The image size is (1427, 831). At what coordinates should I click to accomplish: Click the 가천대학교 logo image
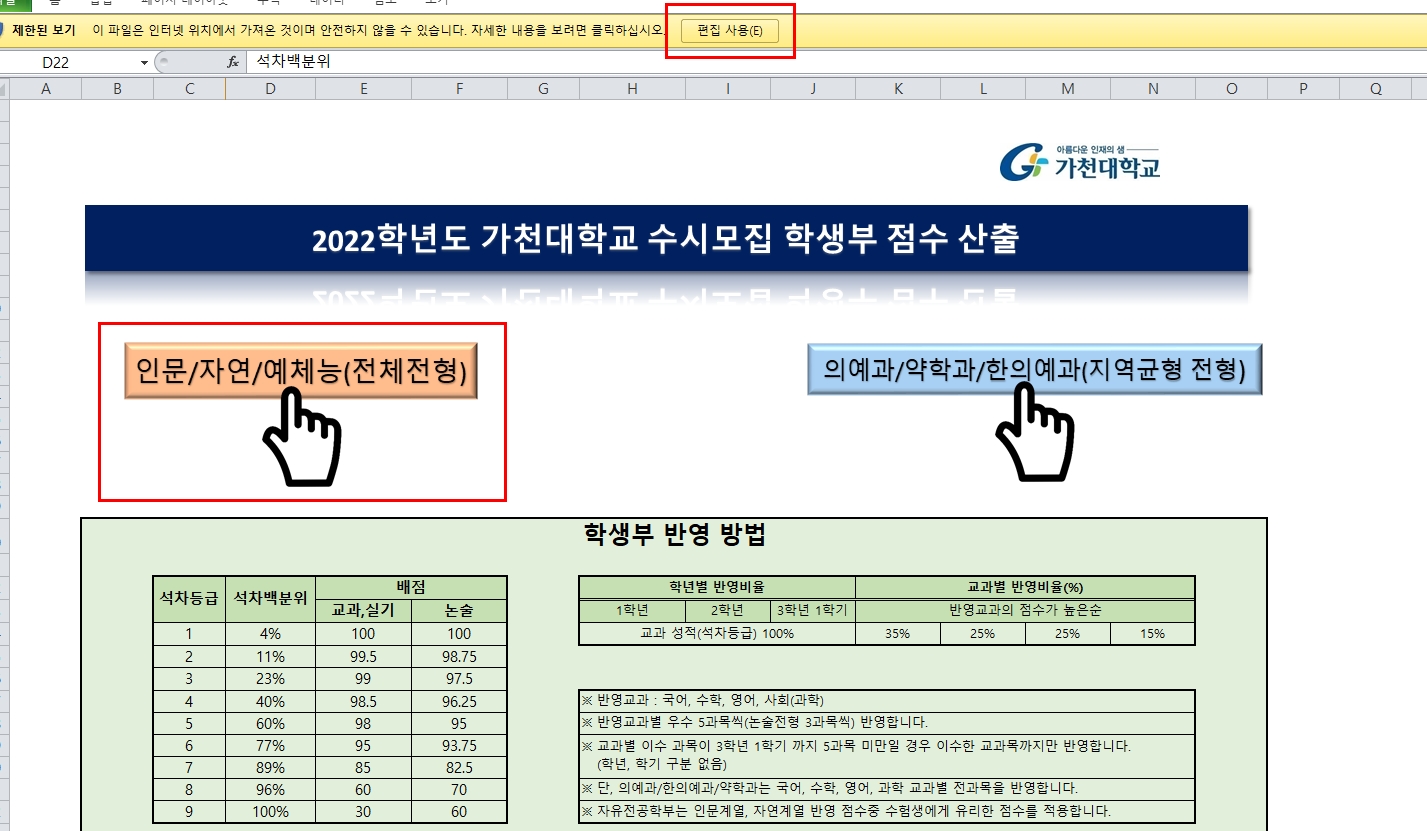coord(1080,162)
